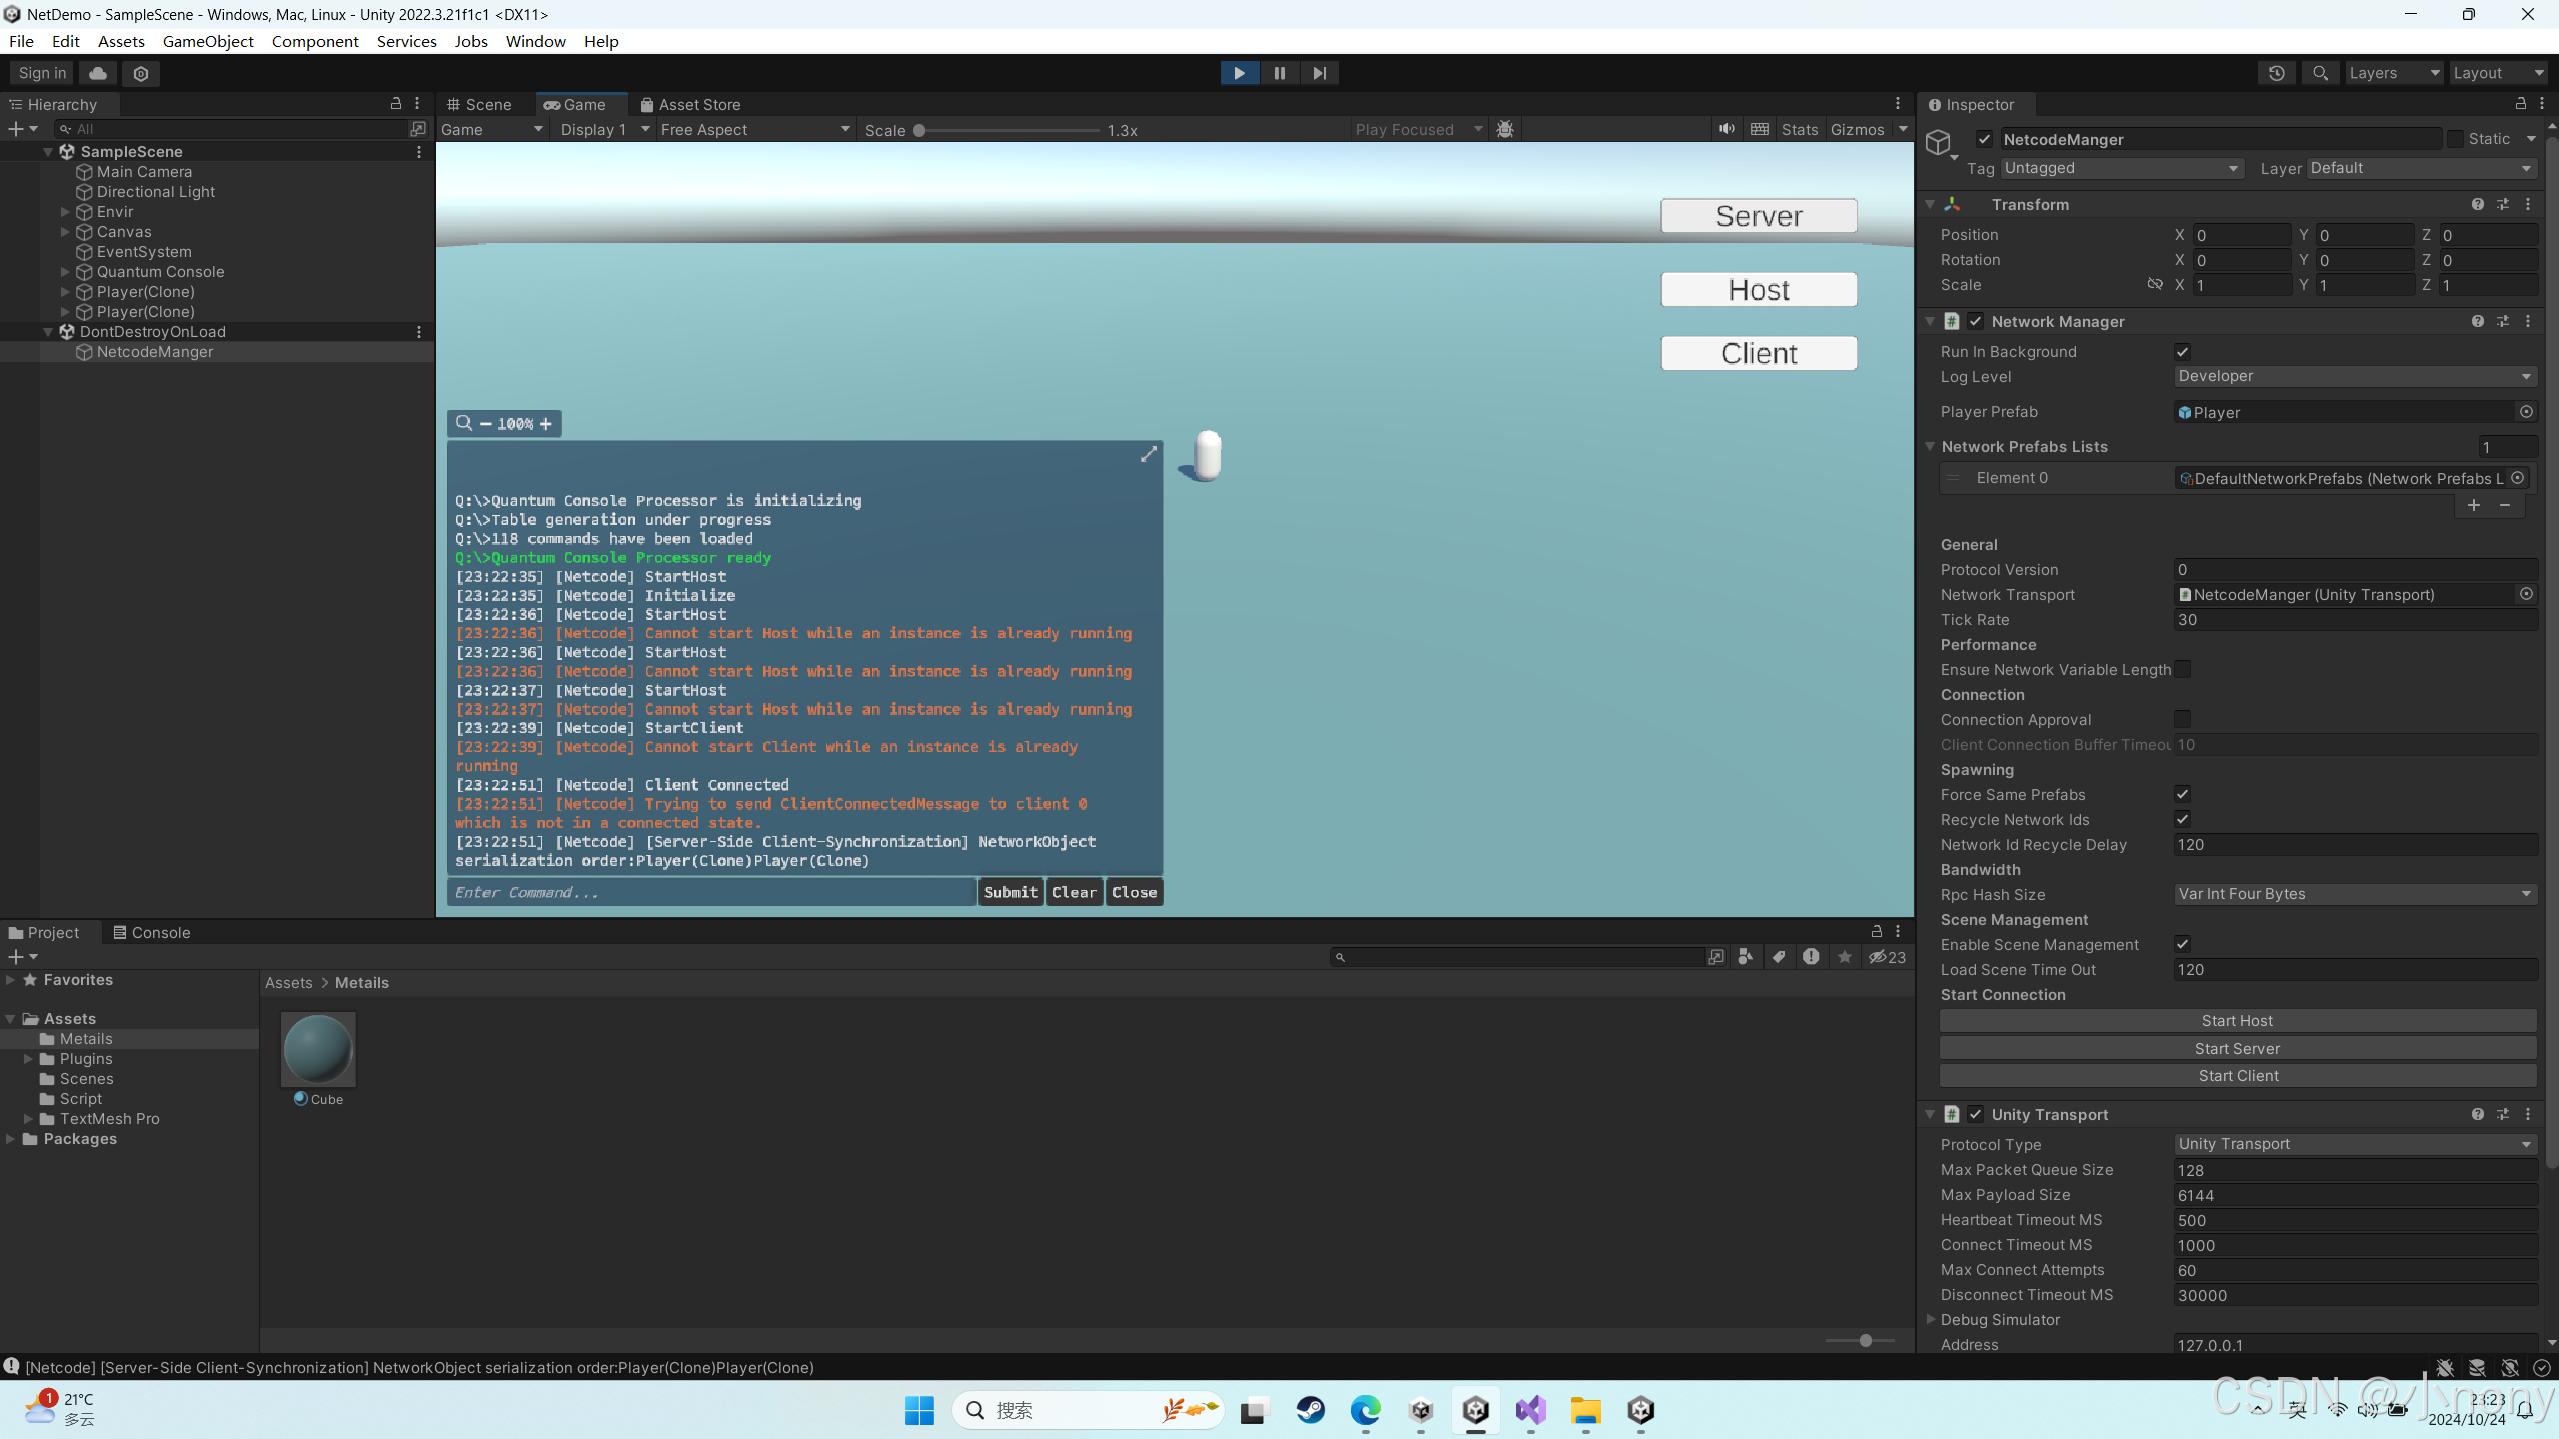
Task: Uncheck Force Same Prefabs option
Action: pos(2183,794)
